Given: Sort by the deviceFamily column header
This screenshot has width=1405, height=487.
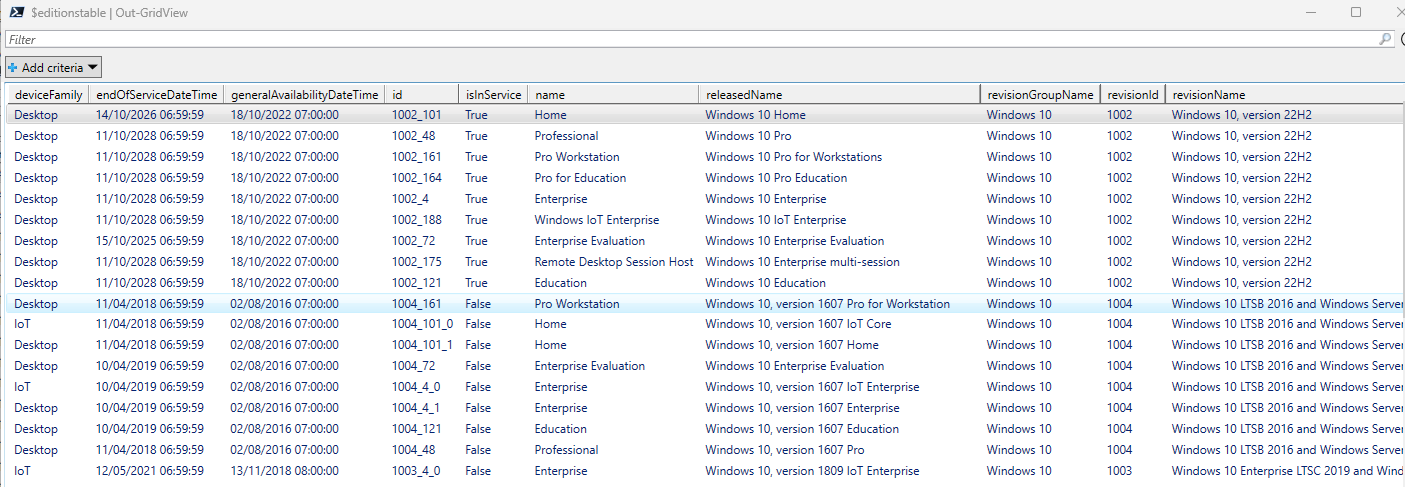Looking at the screenshot, I should [48, 95].
